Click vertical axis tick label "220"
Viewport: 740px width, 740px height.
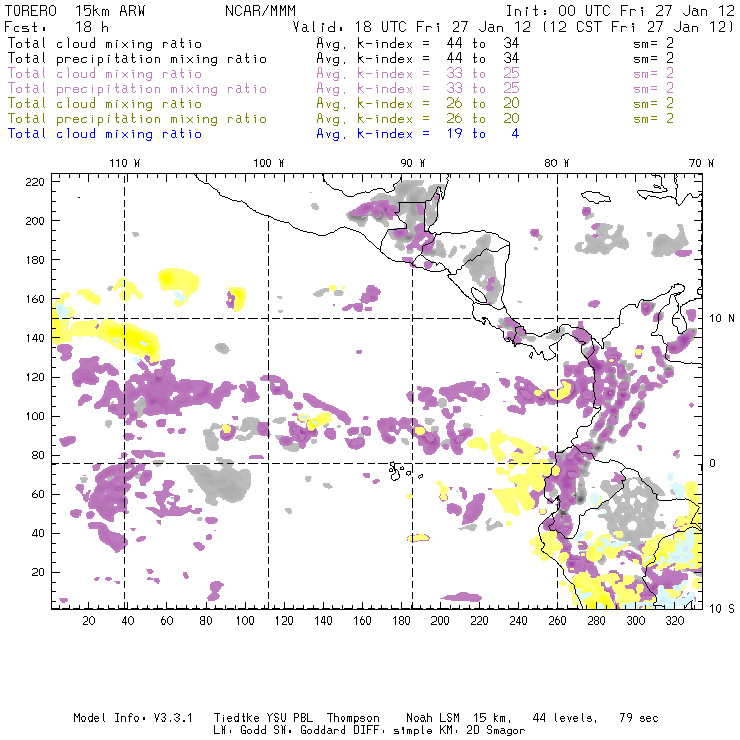click(x=35, y=182)
